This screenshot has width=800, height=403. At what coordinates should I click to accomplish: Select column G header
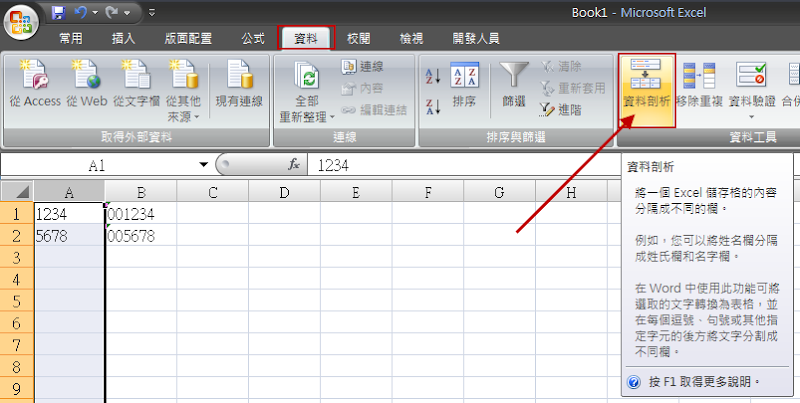coord(499,192)
